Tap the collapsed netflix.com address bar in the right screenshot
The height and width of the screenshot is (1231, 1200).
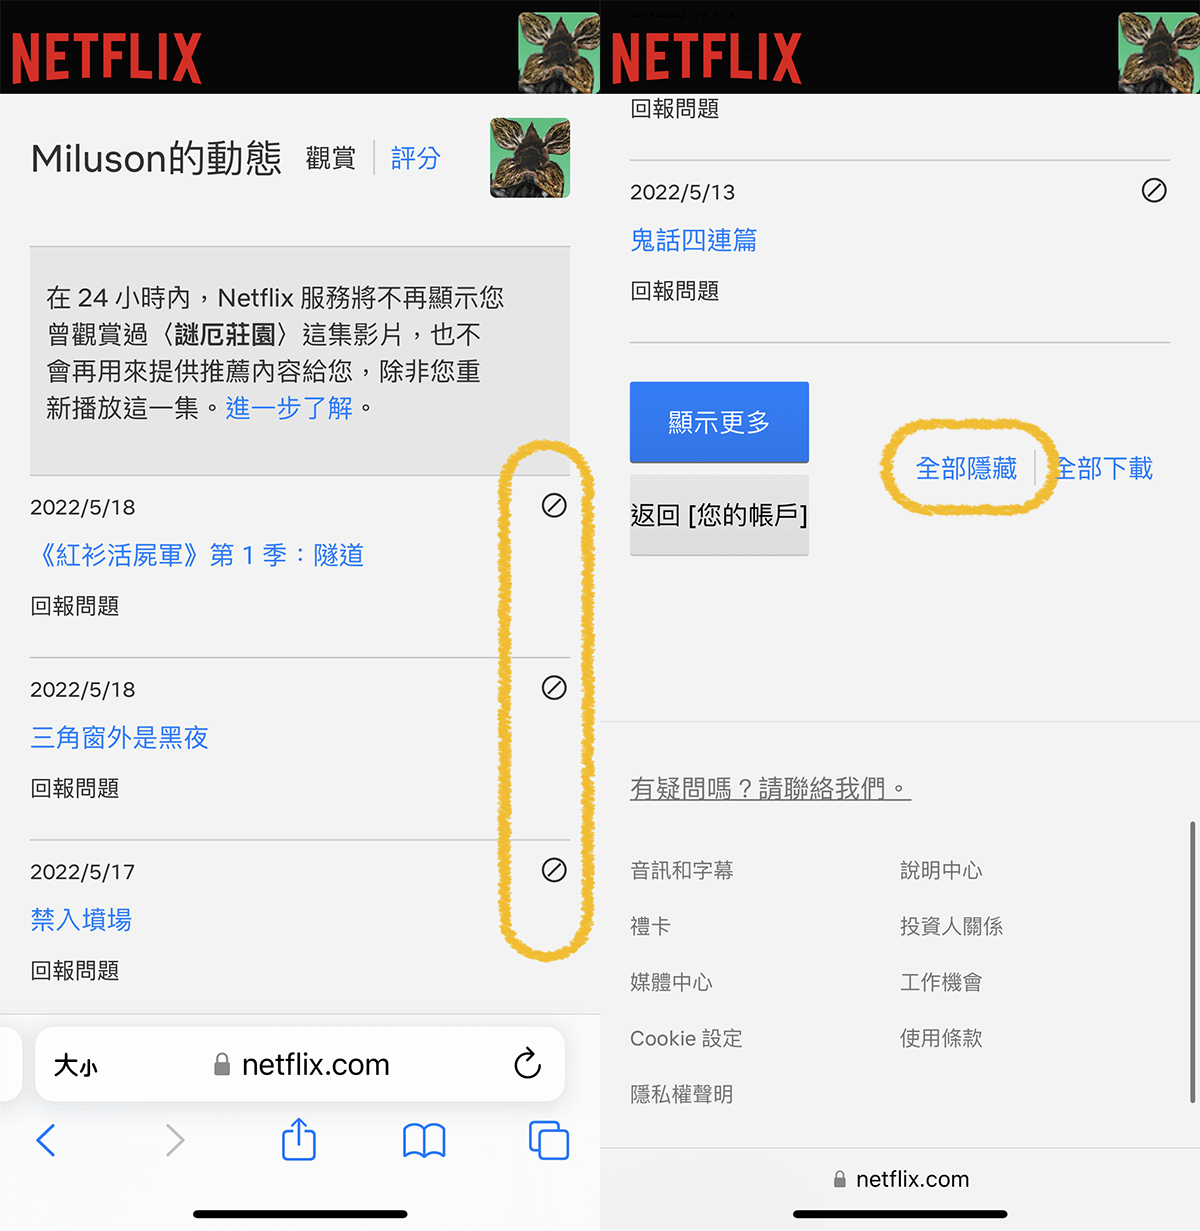click(901, 1179)
